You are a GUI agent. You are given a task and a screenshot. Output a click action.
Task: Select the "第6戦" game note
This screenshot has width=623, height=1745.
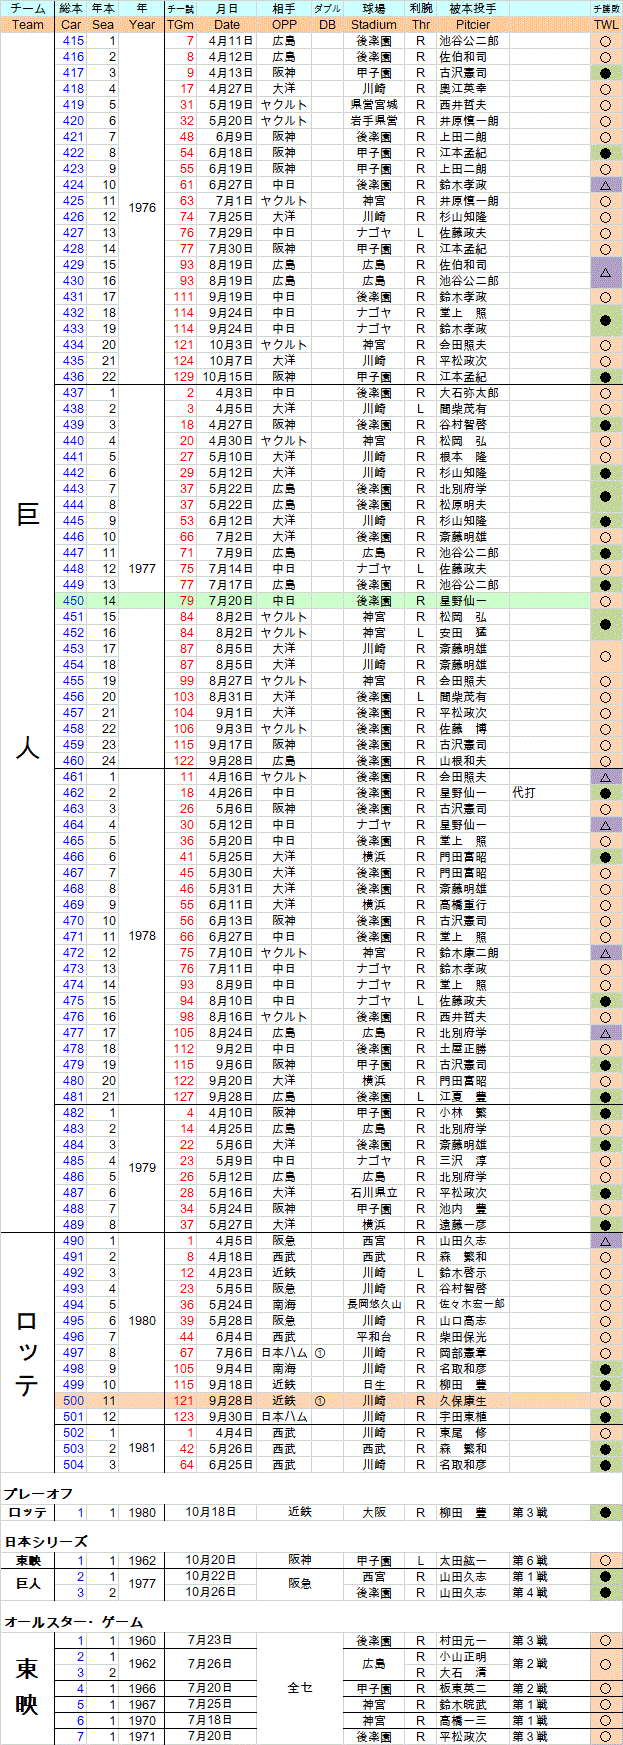coord(529,1561)
